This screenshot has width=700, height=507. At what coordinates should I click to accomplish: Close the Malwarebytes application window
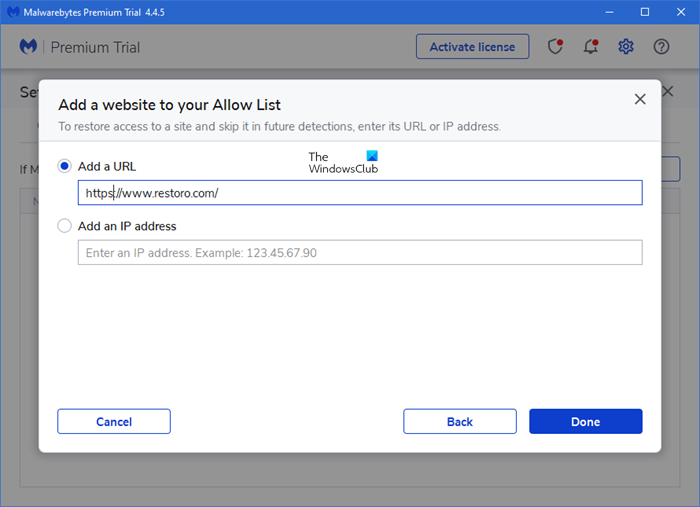coord(681,13)
